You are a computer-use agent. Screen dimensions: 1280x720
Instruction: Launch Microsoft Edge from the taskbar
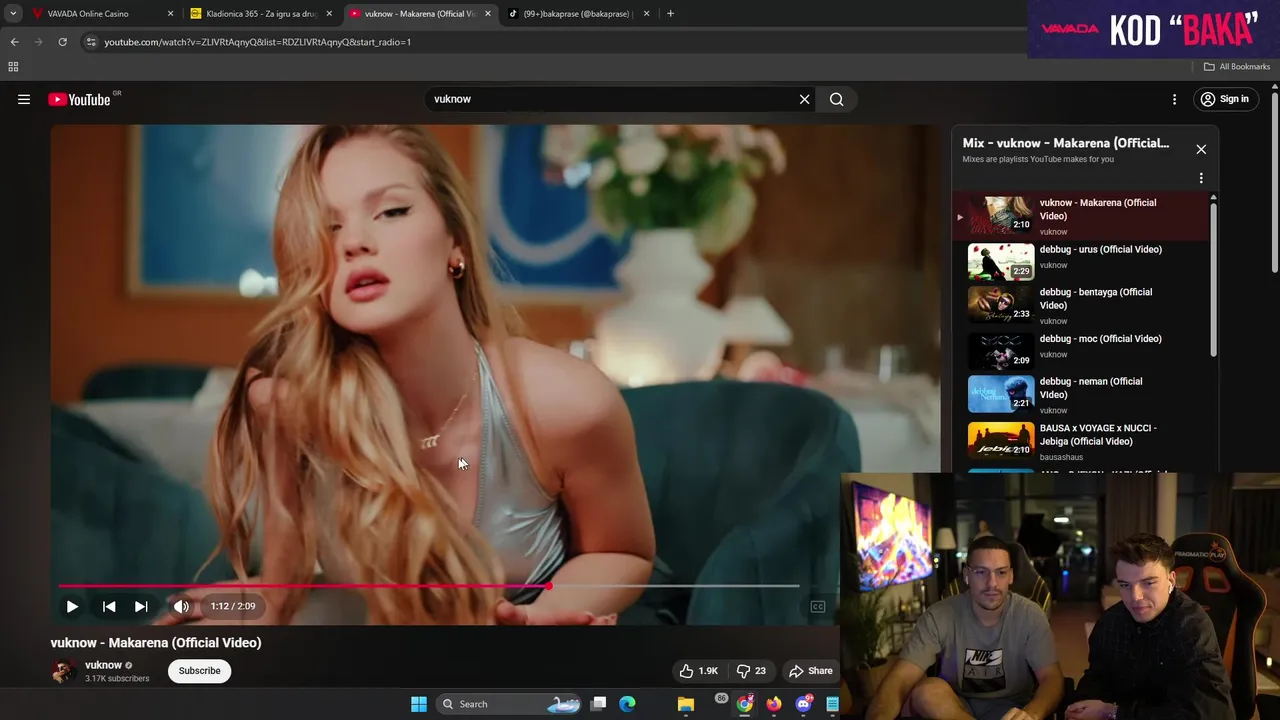pyautogui.click(x=627, y=704)
